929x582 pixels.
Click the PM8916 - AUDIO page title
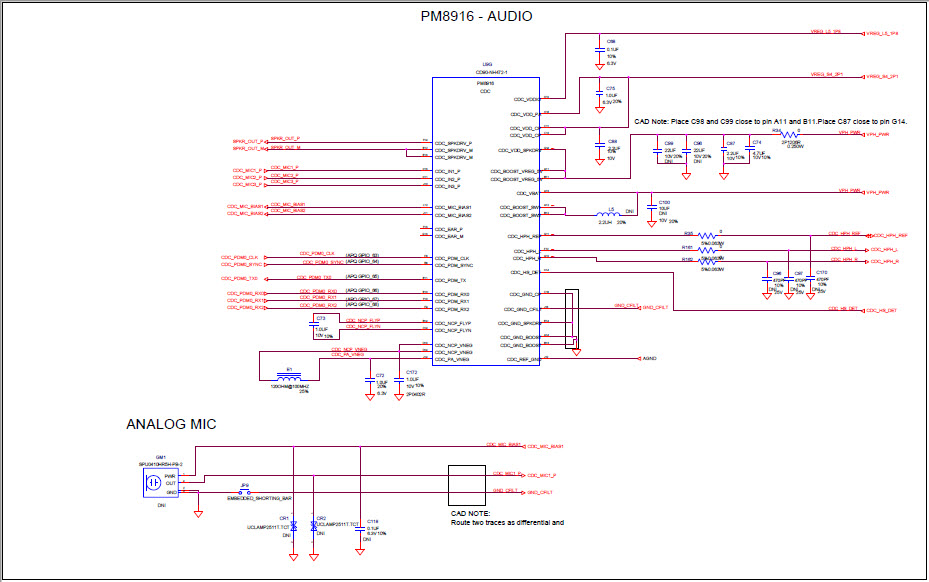click(x=477, y=16)
